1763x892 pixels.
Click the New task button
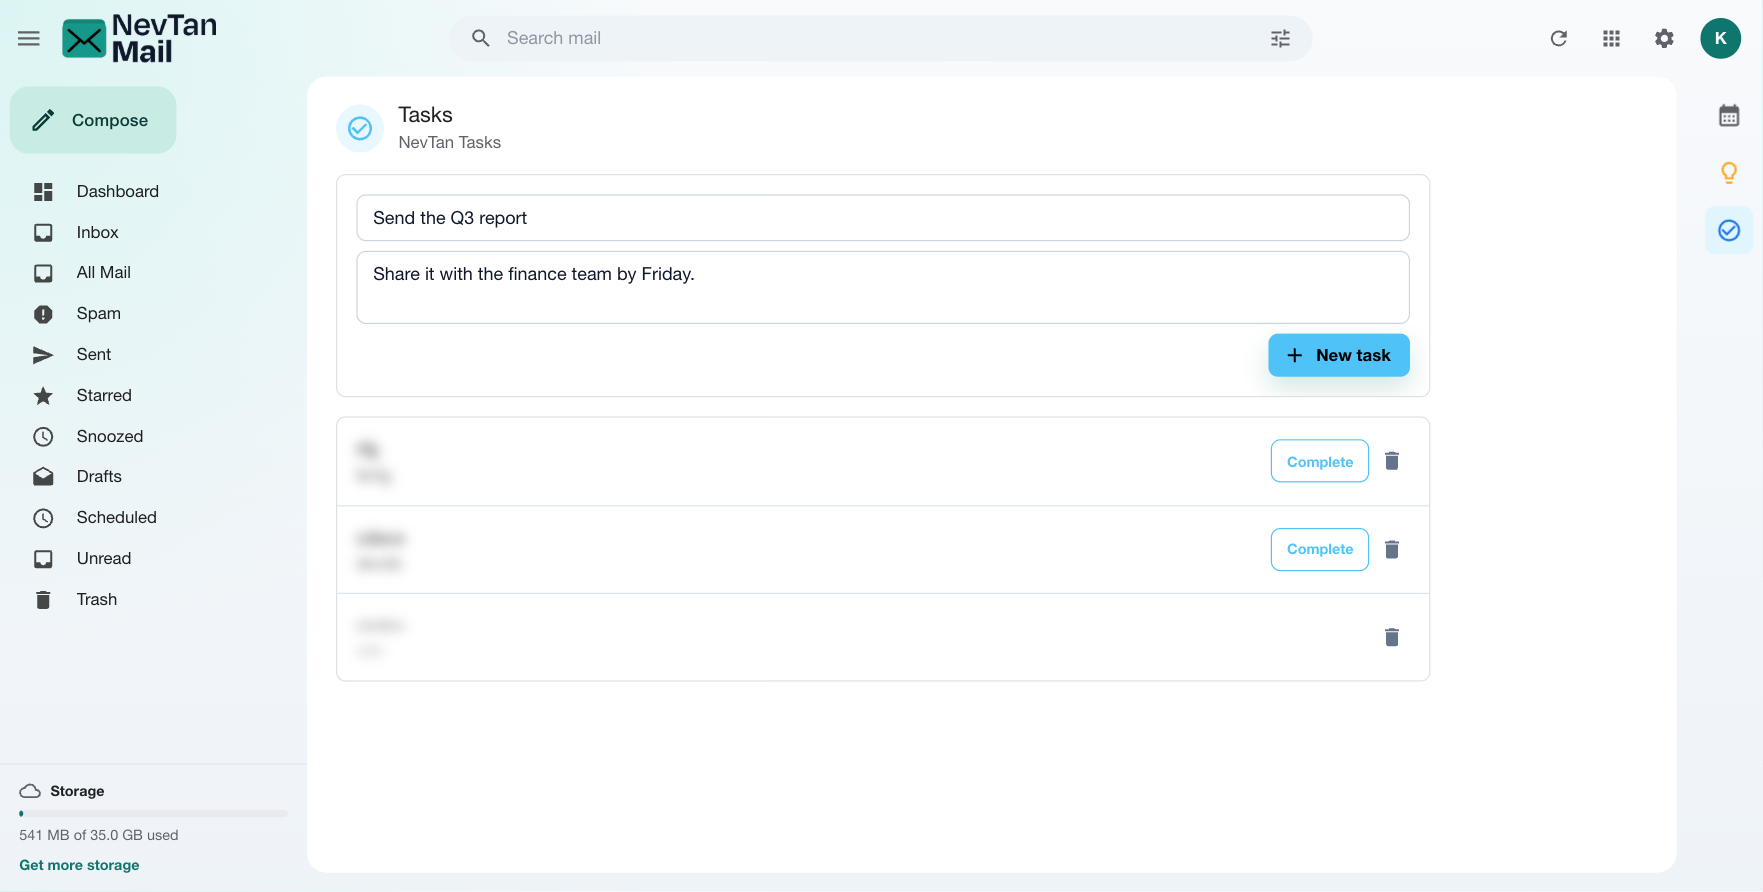(x=1338, y=355)
